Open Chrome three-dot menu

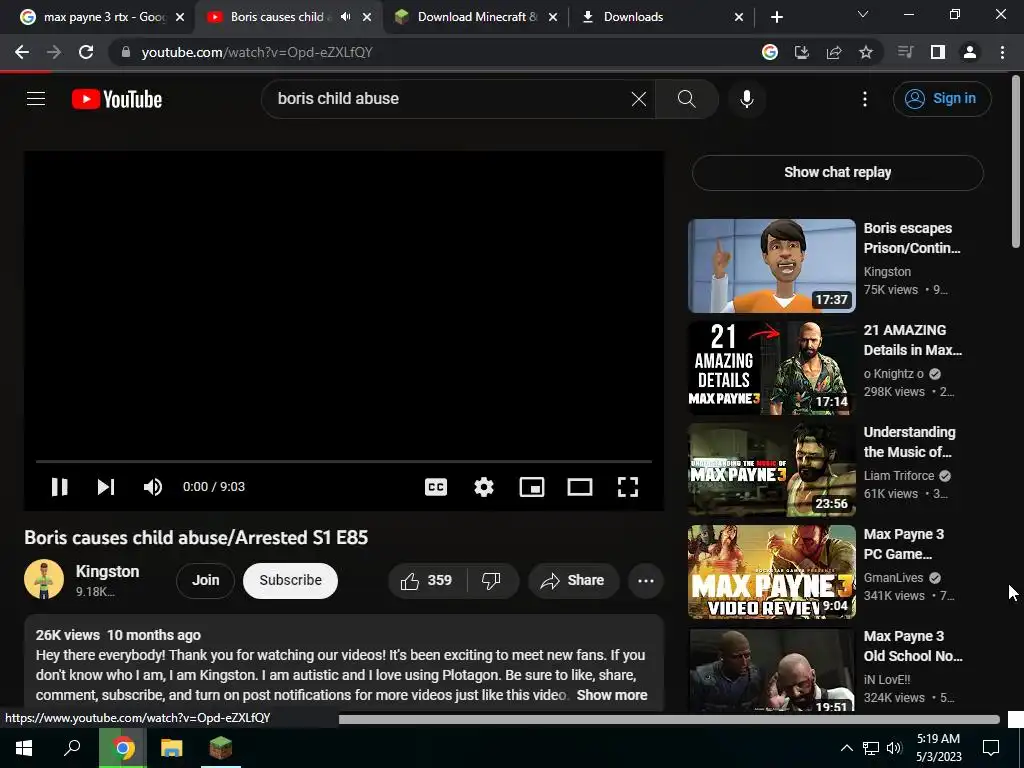tap(1002, 52)
